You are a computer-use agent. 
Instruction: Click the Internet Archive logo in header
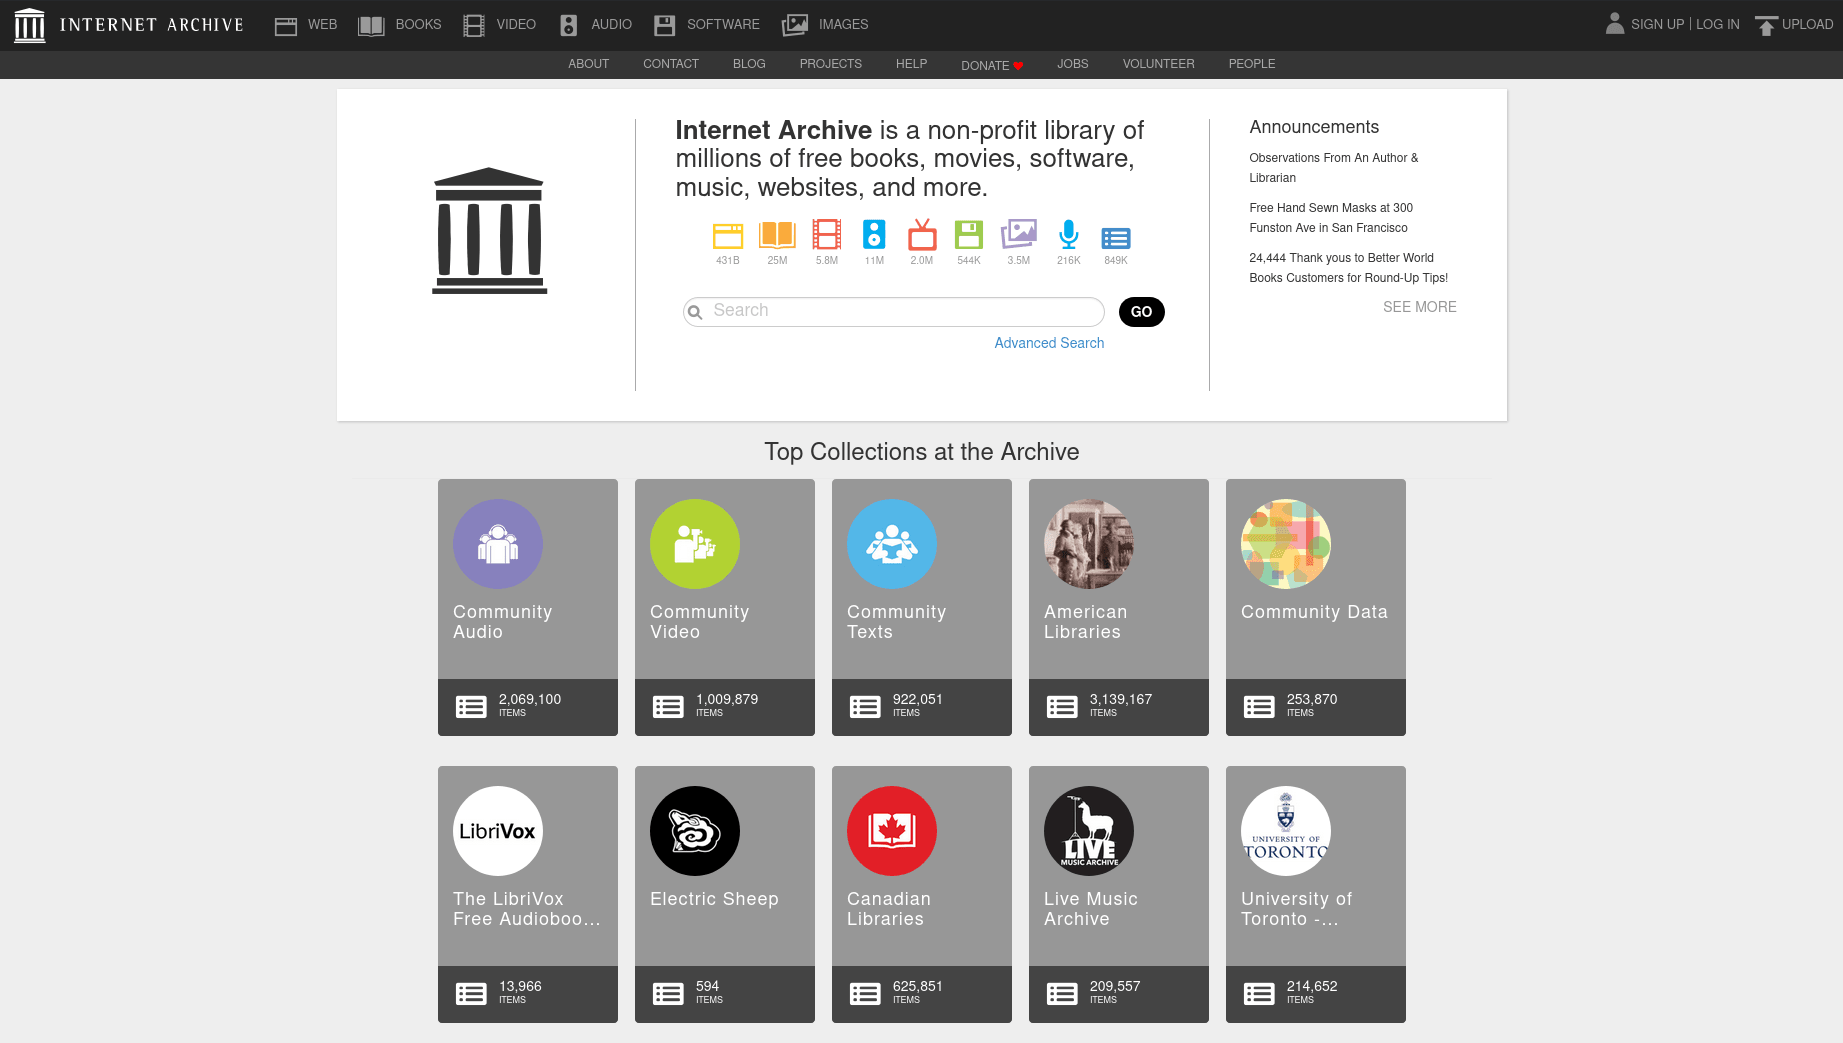tap(129, 25)
